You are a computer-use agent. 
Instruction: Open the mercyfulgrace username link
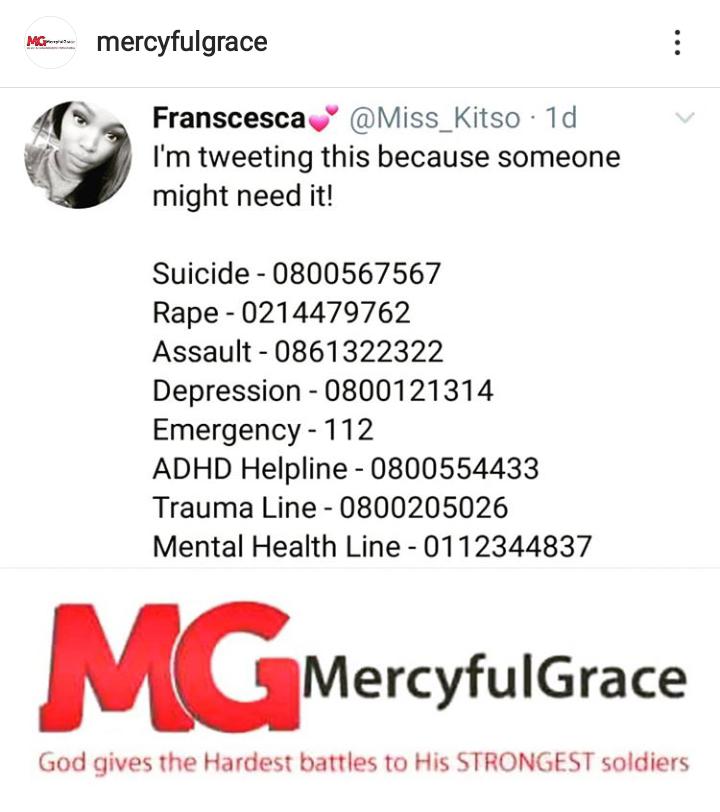click(182, 43)
